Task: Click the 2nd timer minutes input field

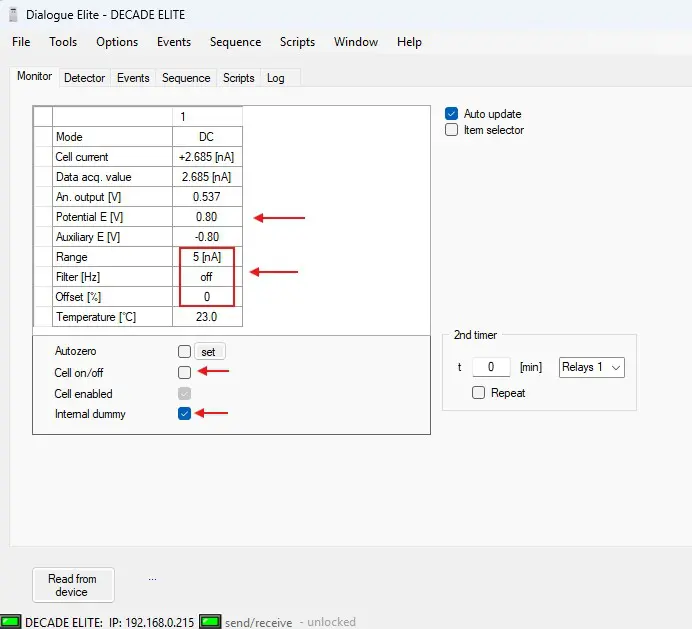Action: (x=491, y=367)
